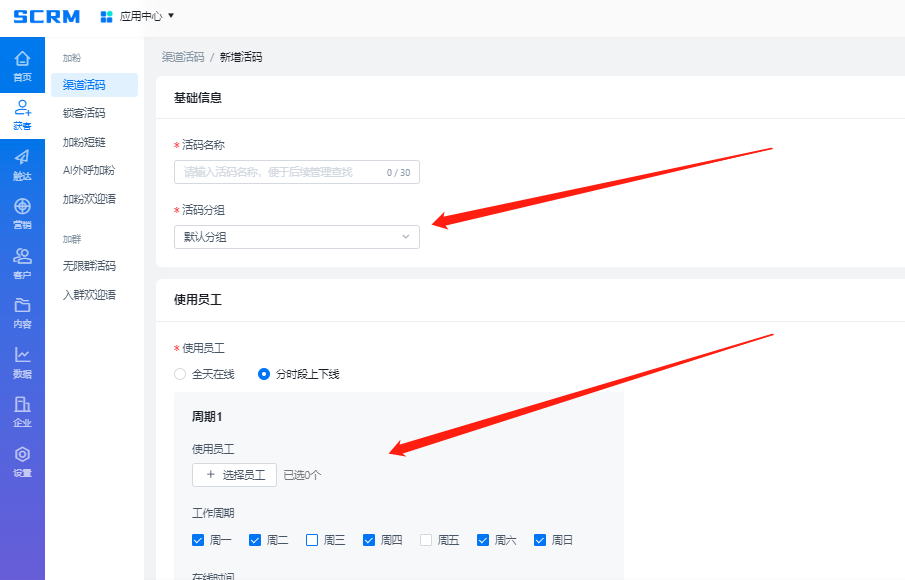
Task: Open the 首页 home icon in sidebar
Action: point(22,66)
